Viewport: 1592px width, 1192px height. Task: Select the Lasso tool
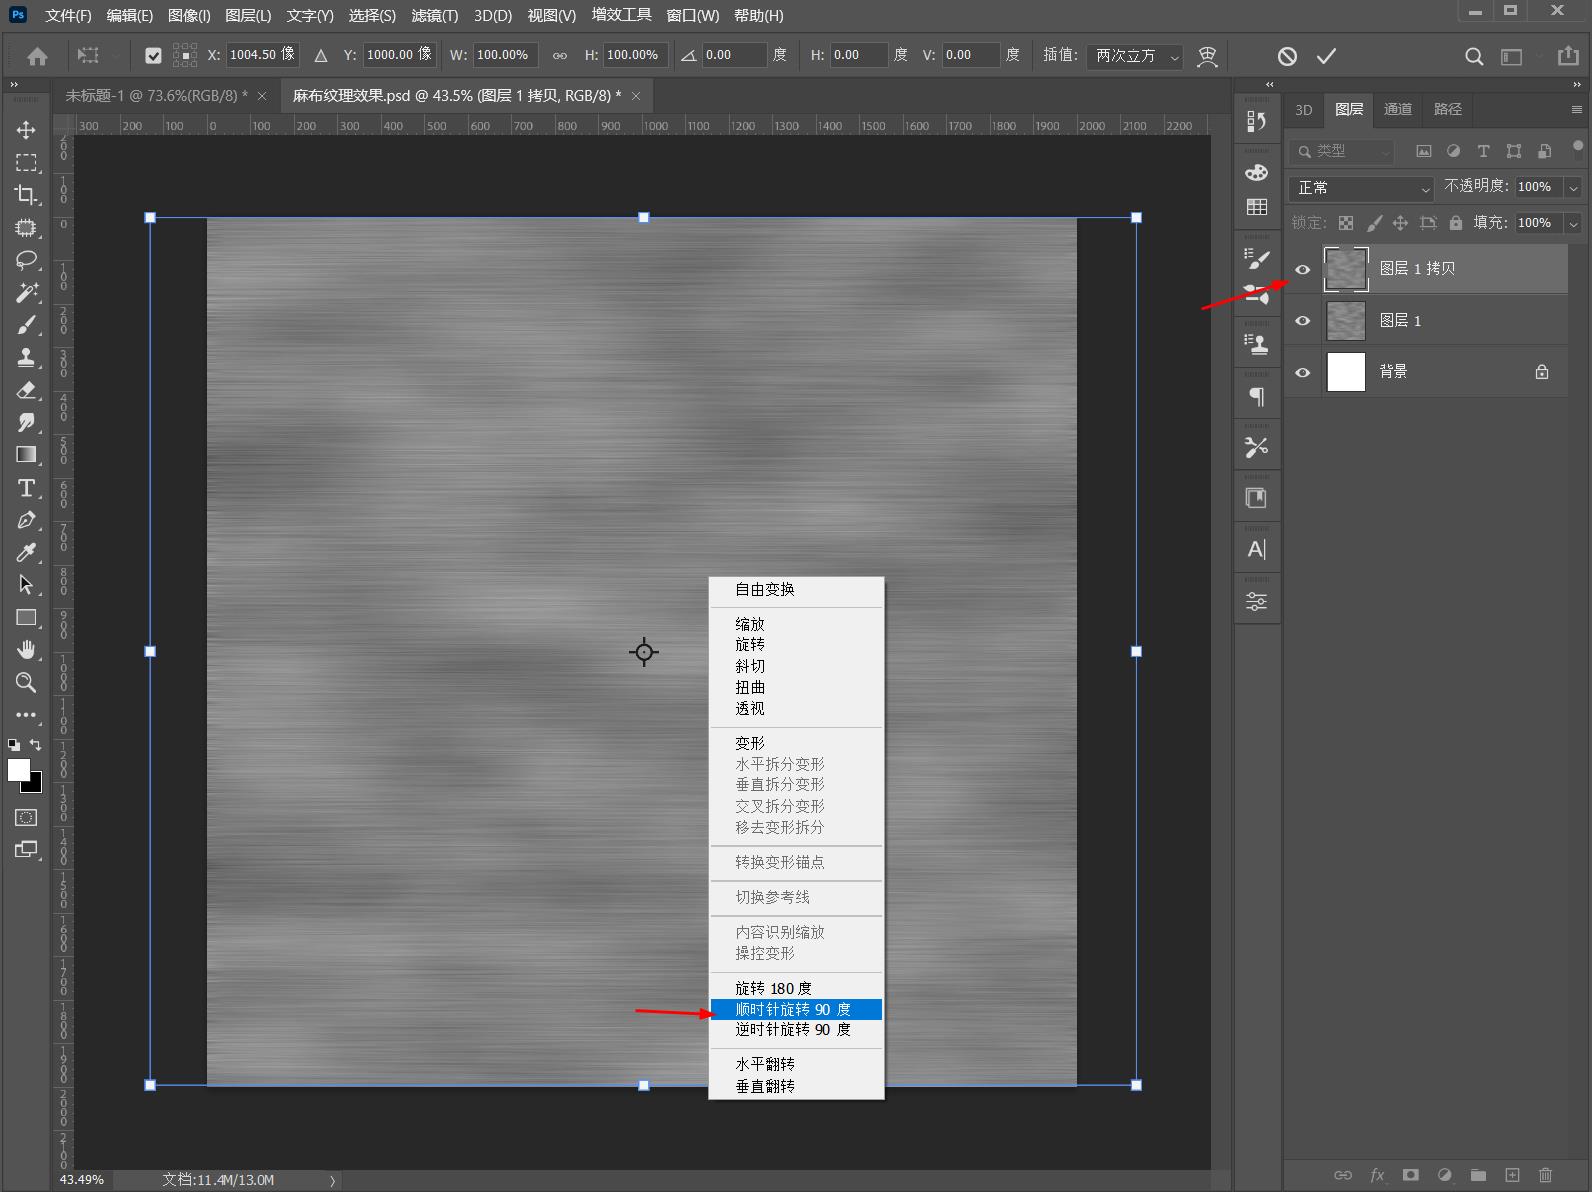(27, 260)
